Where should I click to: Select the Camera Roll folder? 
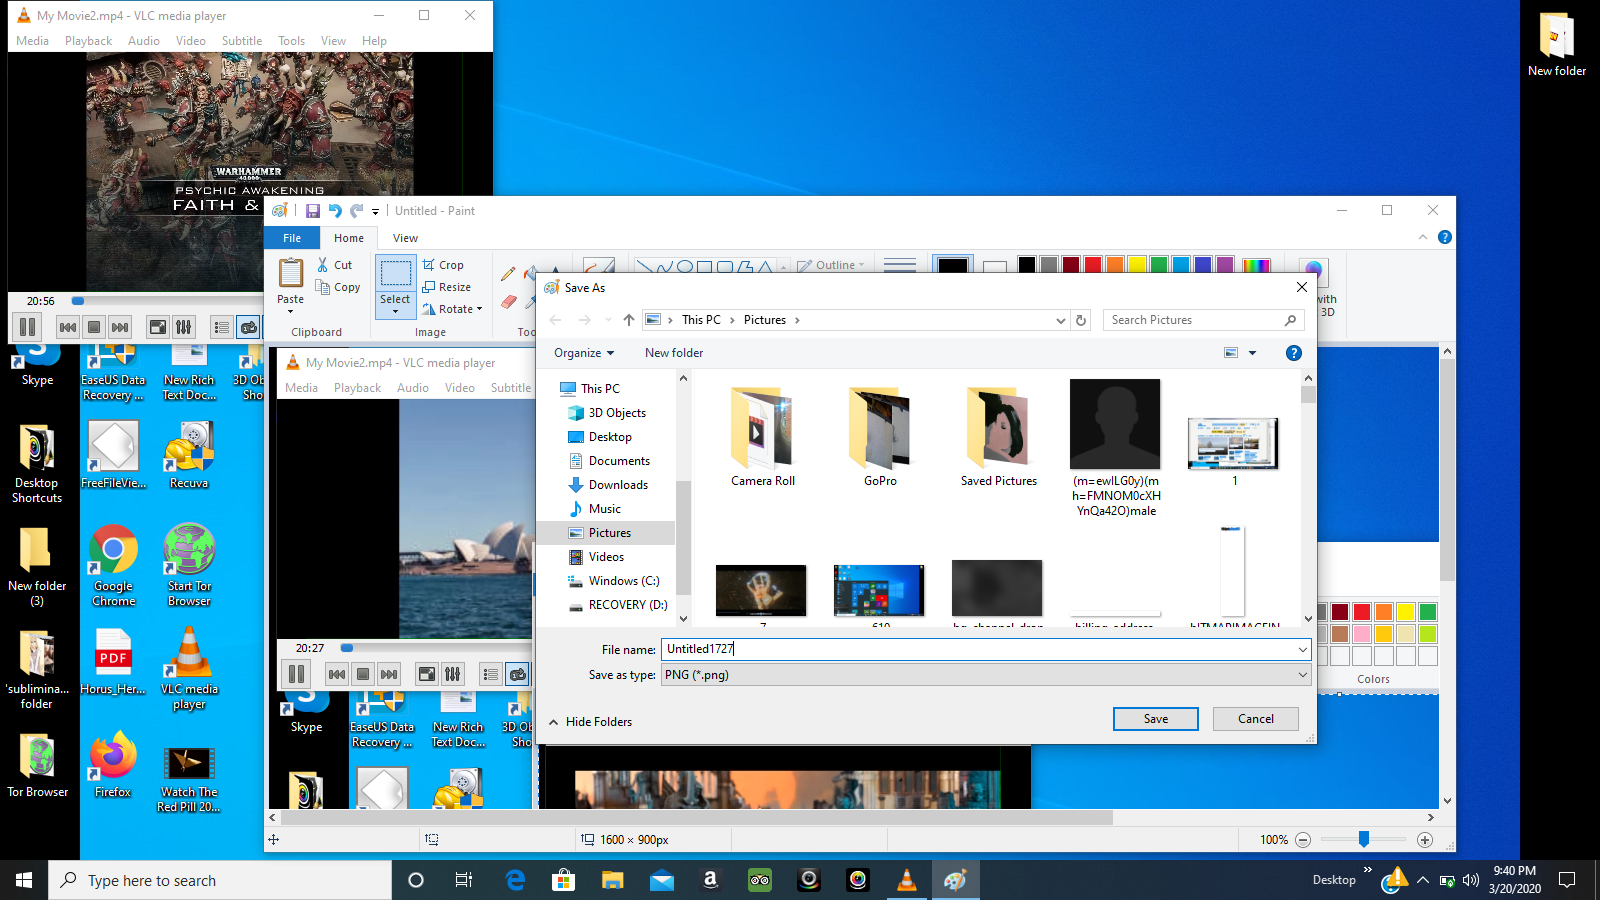(x=763, y=437)
